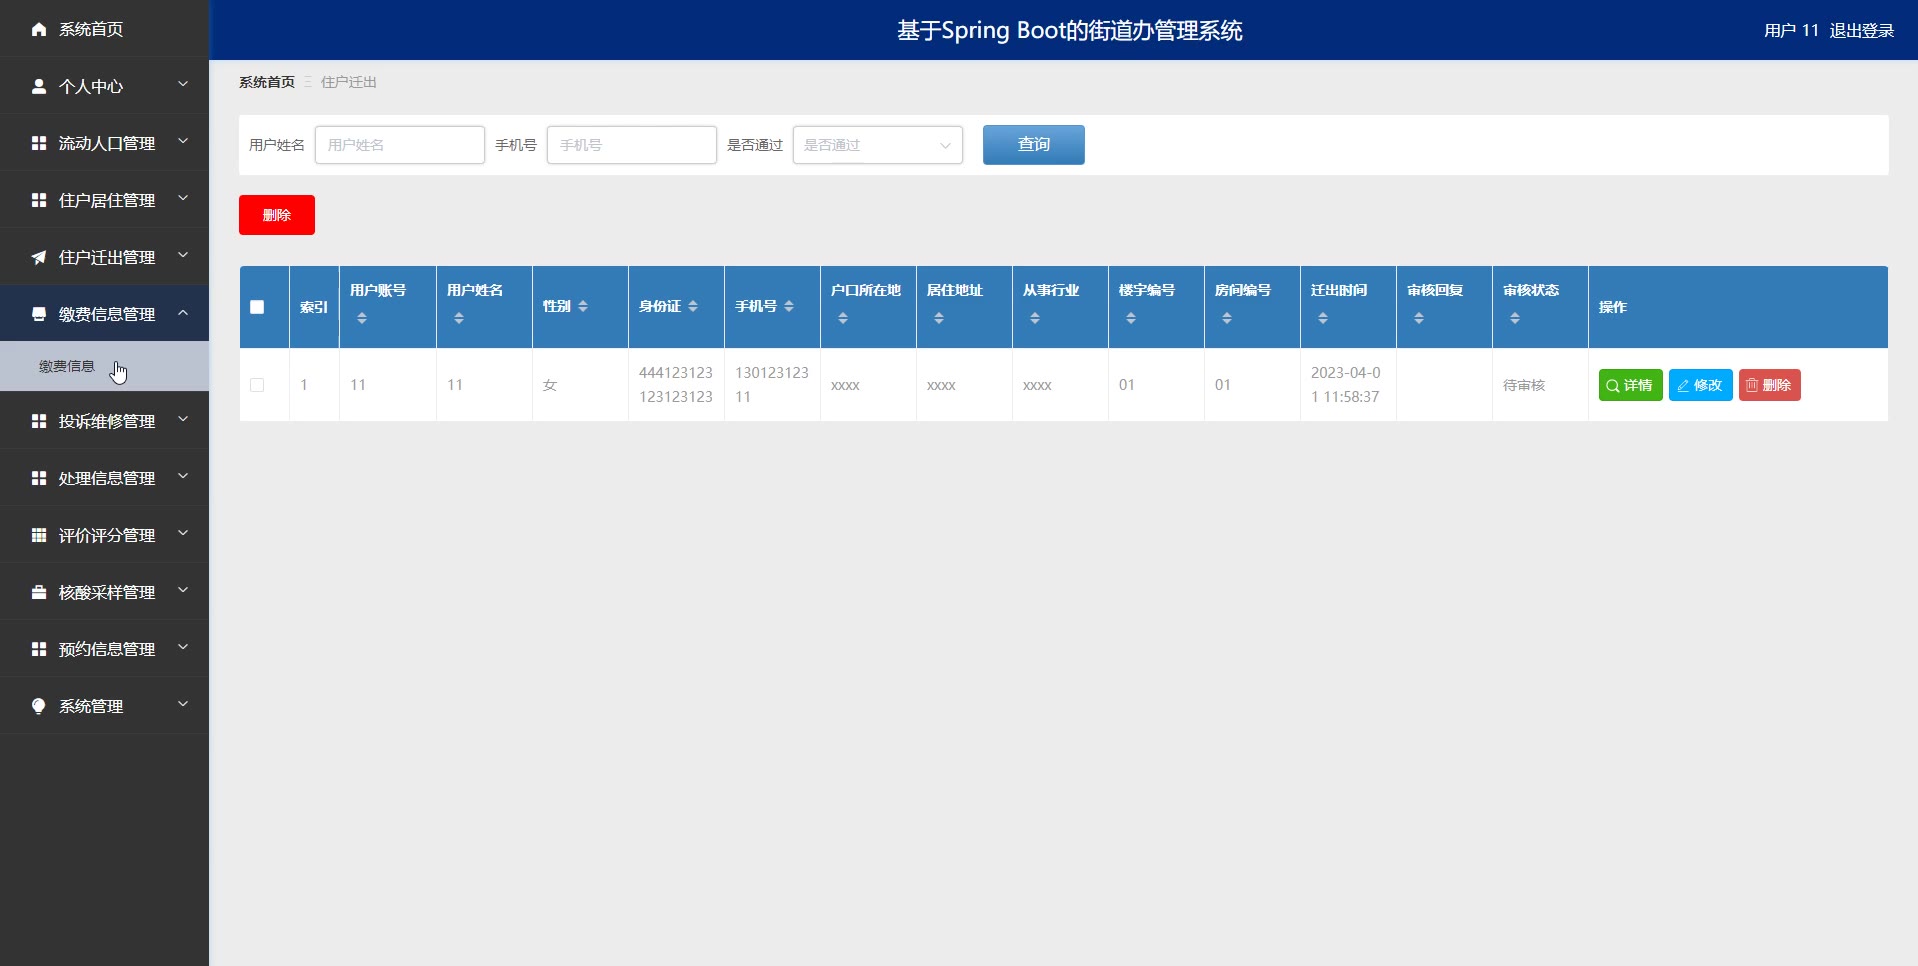The height and width of the screenshot is (966, 1918).
Task: Open 投诉维修管理 in the sidebar
Action: tap(104, 421)
